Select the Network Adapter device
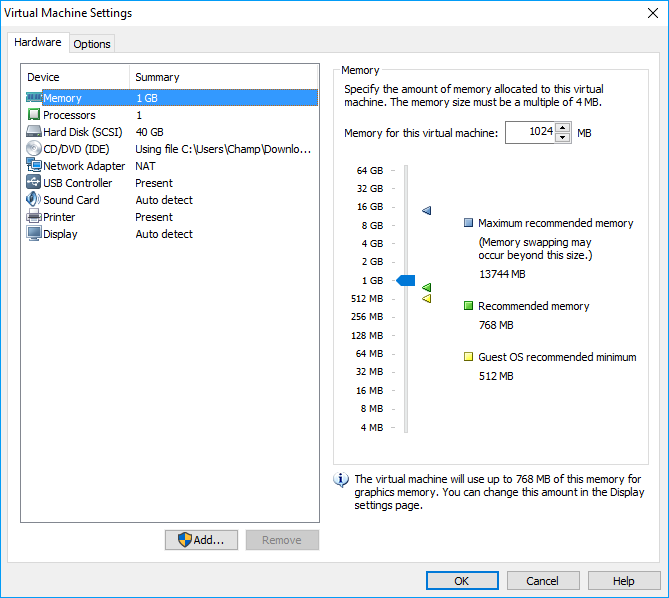 point(172,166)
